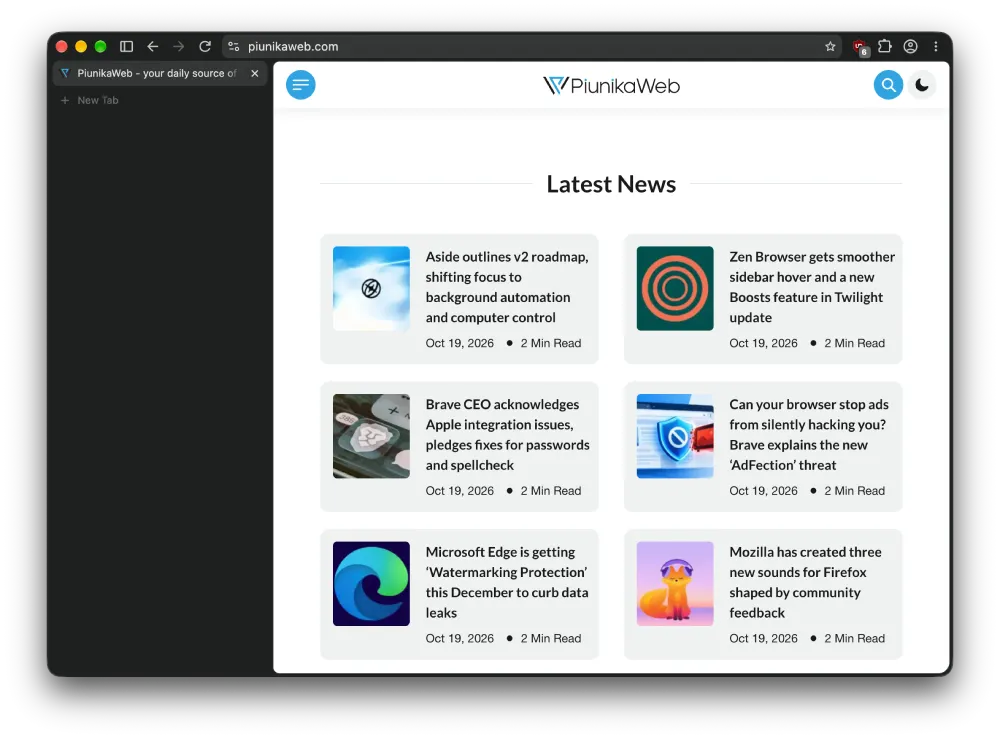
Task: Click the Zen Browser concentric circles thumbnail
Action: coord(675,288)
